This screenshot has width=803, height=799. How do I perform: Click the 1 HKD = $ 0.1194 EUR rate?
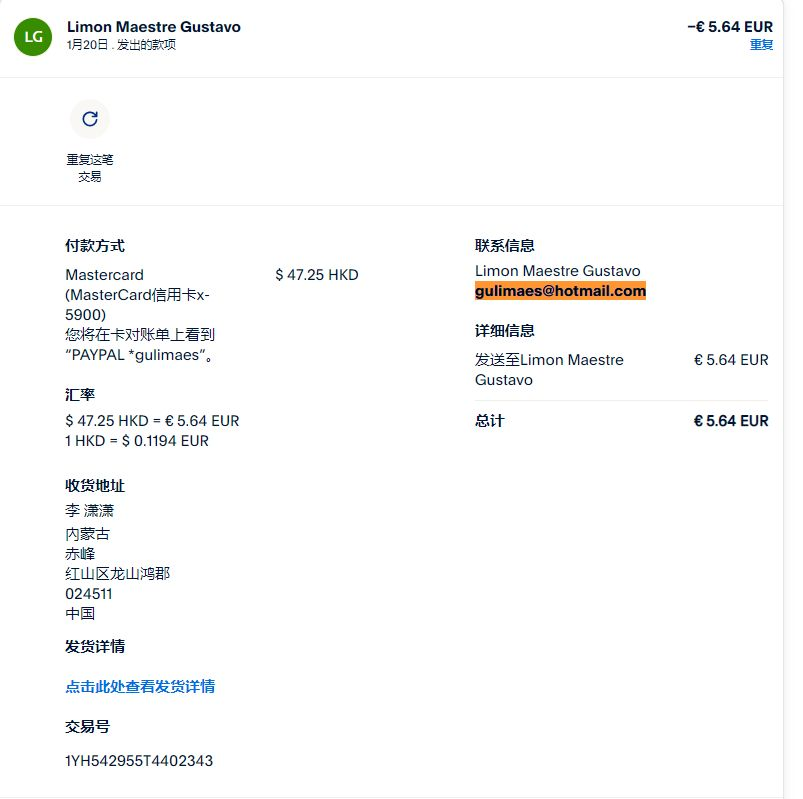click(x=137, y=441)
